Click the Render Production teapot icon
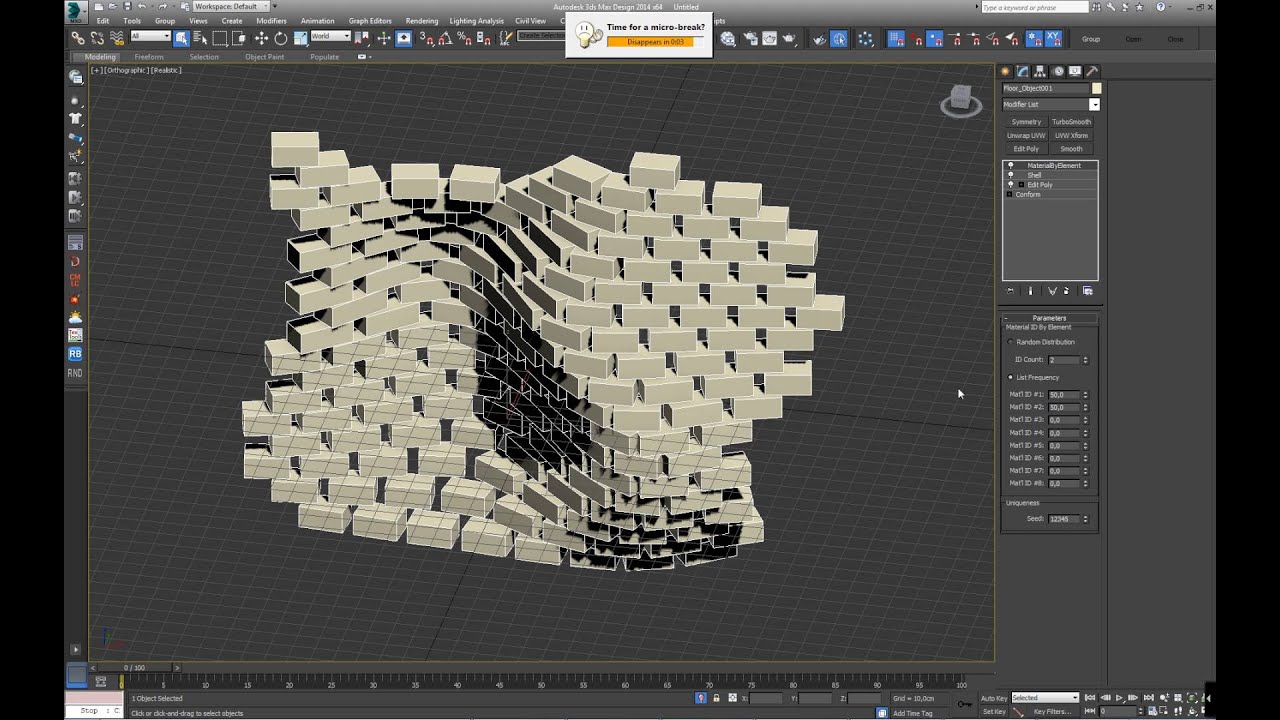This screenshot has height=720, width=1280. [789, 39]
